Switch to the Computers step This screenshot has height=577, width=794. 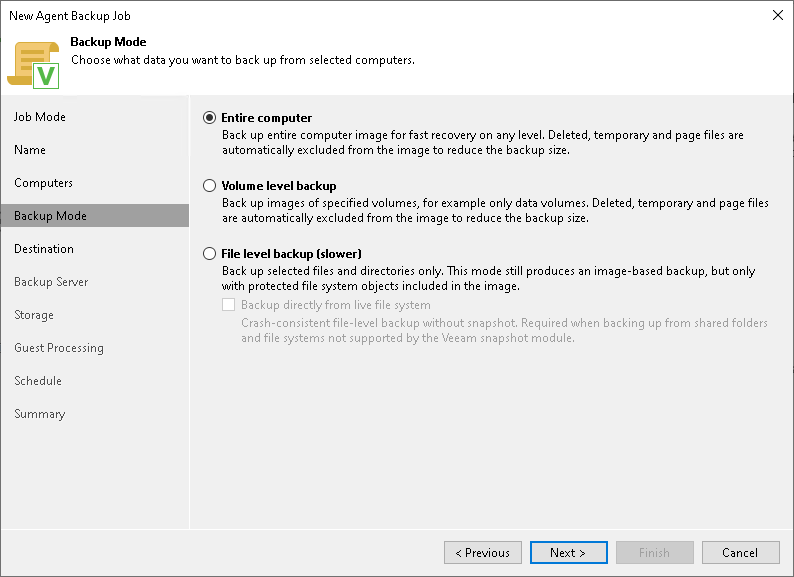(x=43, y=183)
